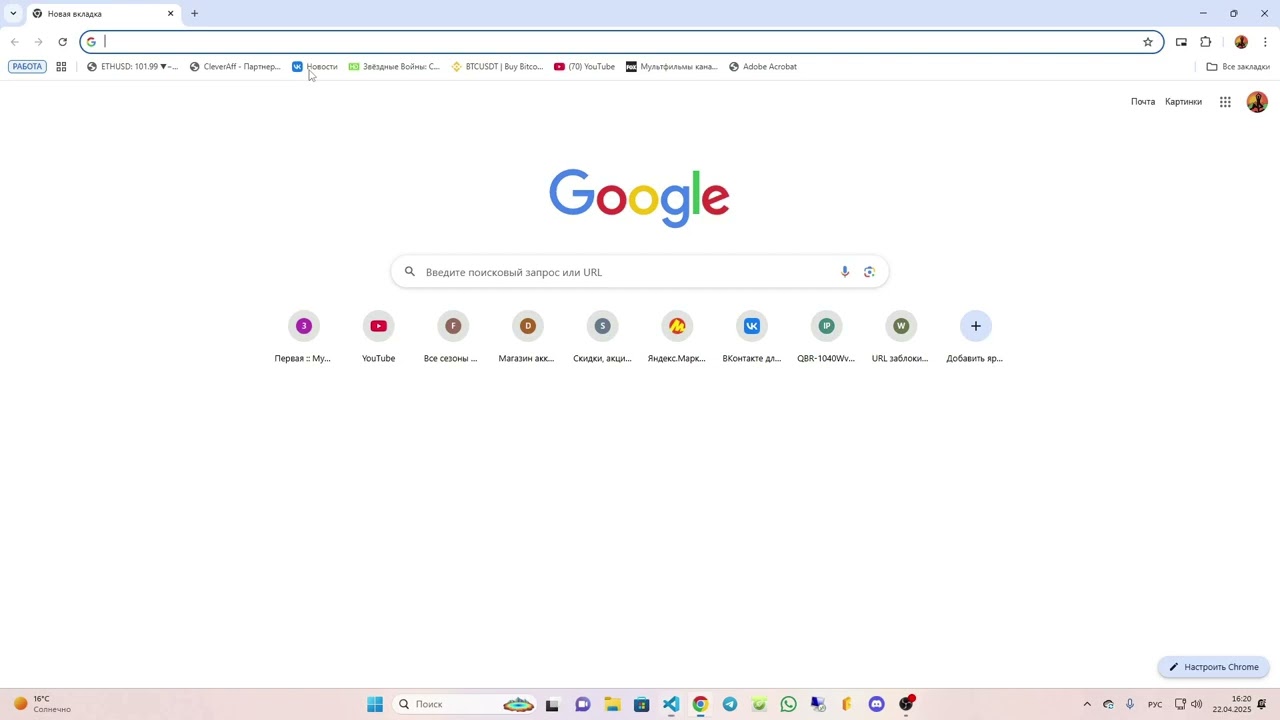Image resolution: width=1280 pixels, height=720 pixels.
Task: Search by image with Google Lens
Action: pyautogui.click(x=869, y=272)
